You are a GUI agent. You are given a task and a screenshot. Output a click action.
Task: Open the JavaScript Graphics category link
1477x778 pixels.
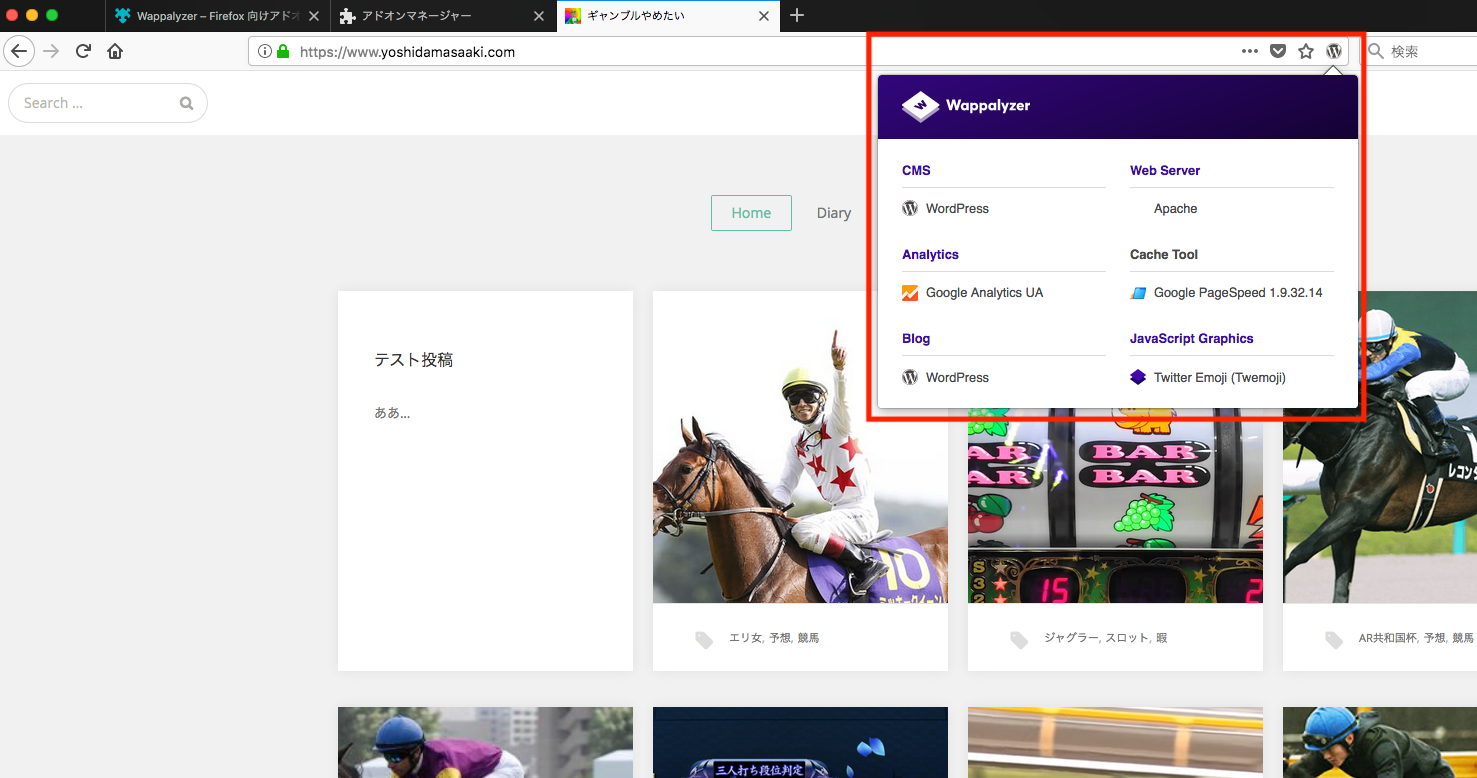point(1191,338)
